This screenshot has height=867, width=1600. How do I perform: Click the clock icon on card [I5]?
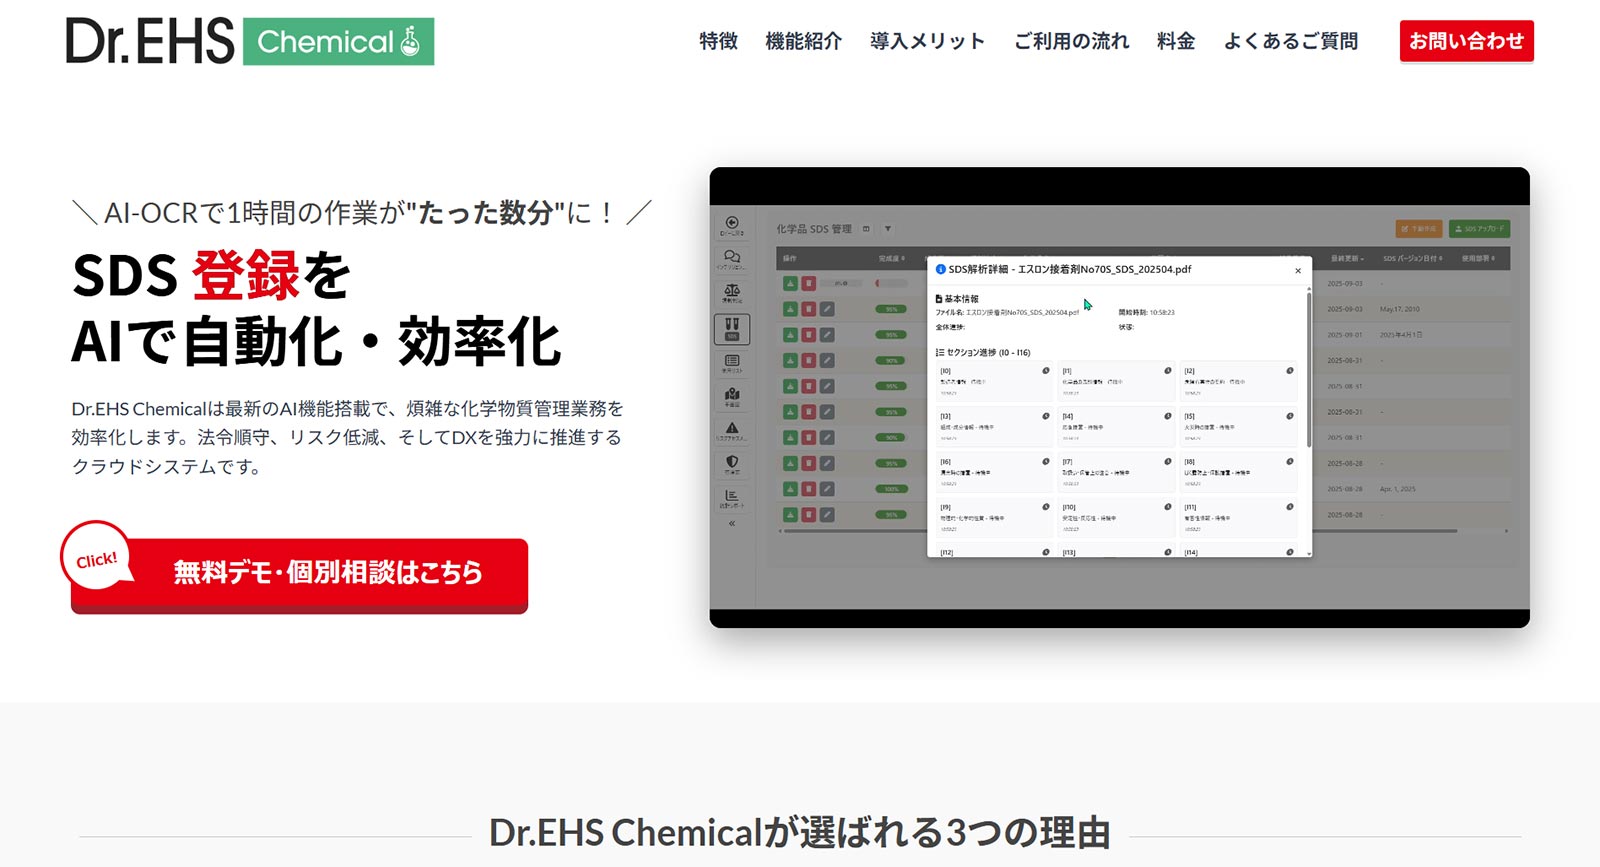pos(1290,416)
